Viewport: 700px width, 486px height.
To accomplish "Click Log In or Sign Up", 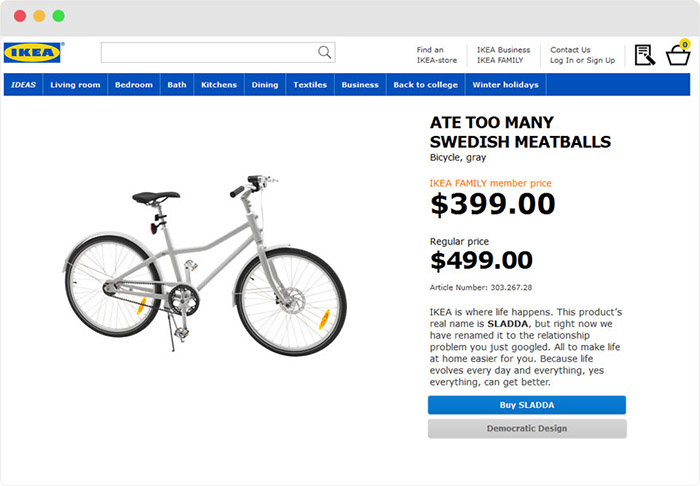I will pos(582,60).
